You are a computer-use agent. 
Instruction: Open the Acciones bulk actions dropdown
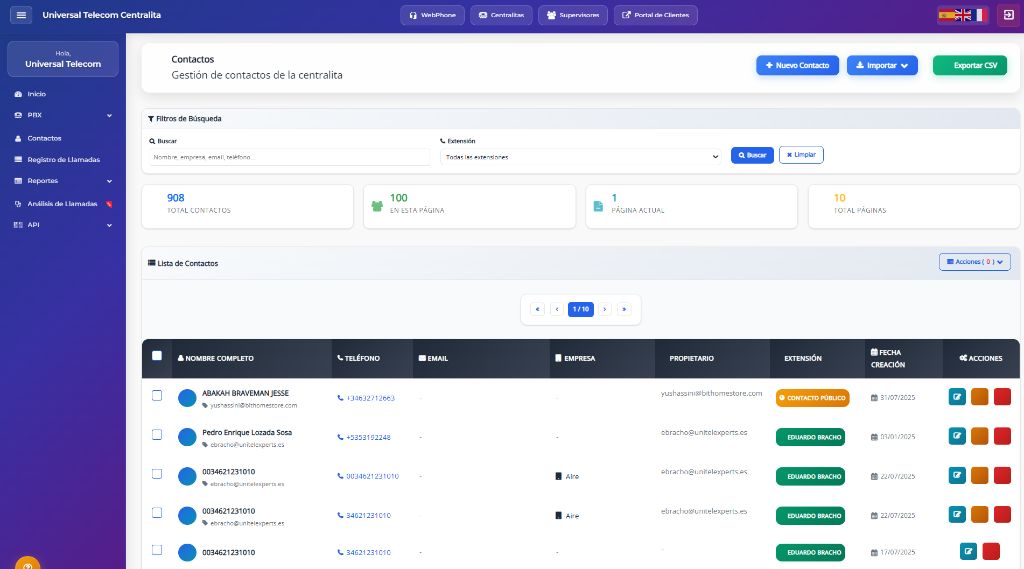[974, 262]
